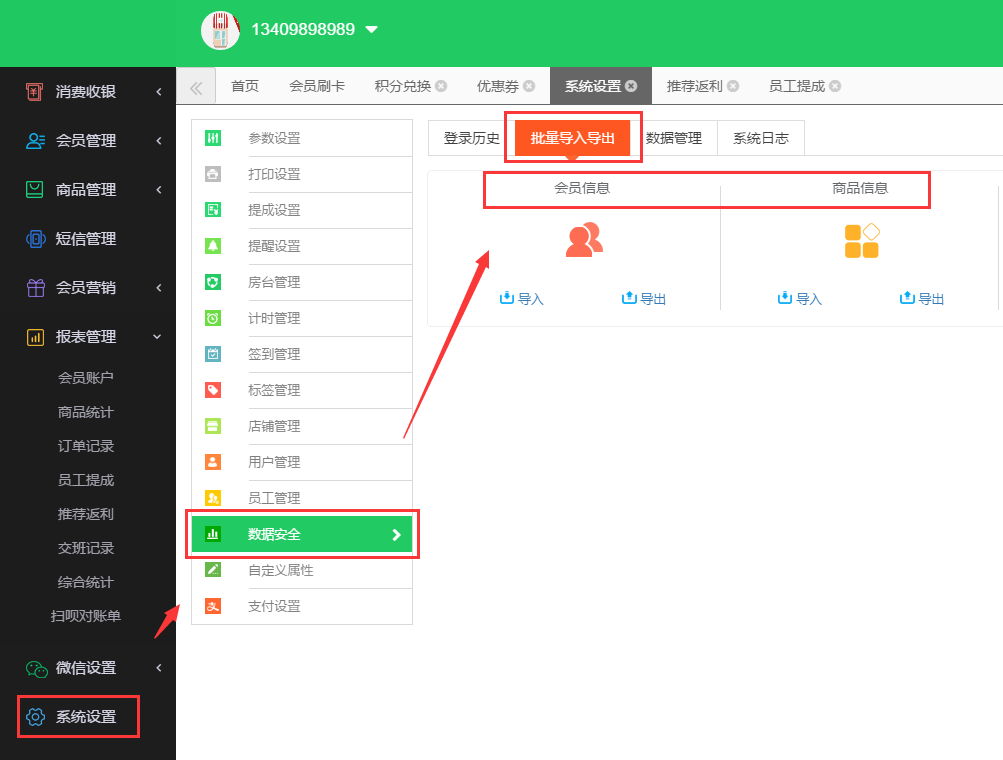Collapse the tab bar with double-chevron icon
Viewport: 1003px width, 760px height.
point(196,87)
